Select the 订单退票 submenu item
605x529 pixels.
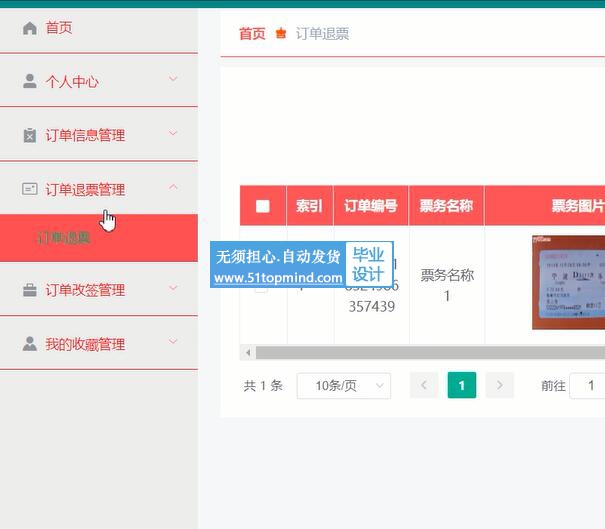64,238
